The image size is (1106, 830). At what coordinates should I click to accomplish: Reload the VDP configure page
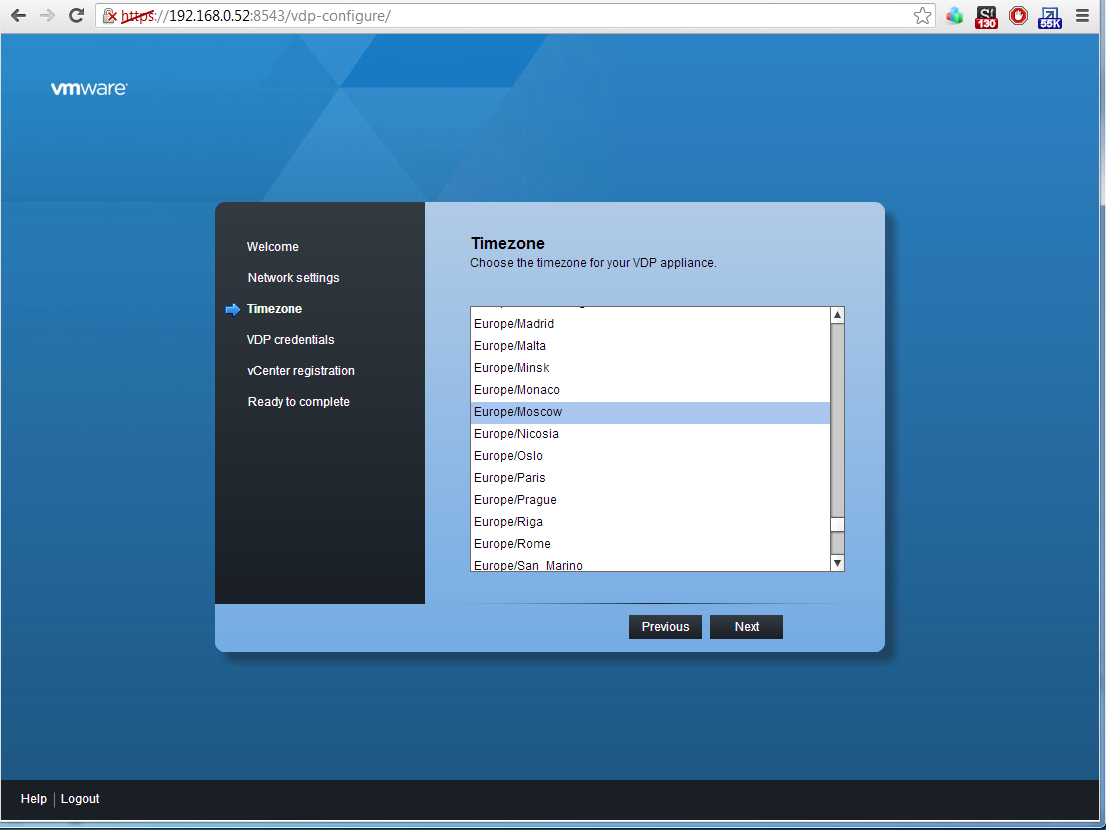(x=76, y=16)
